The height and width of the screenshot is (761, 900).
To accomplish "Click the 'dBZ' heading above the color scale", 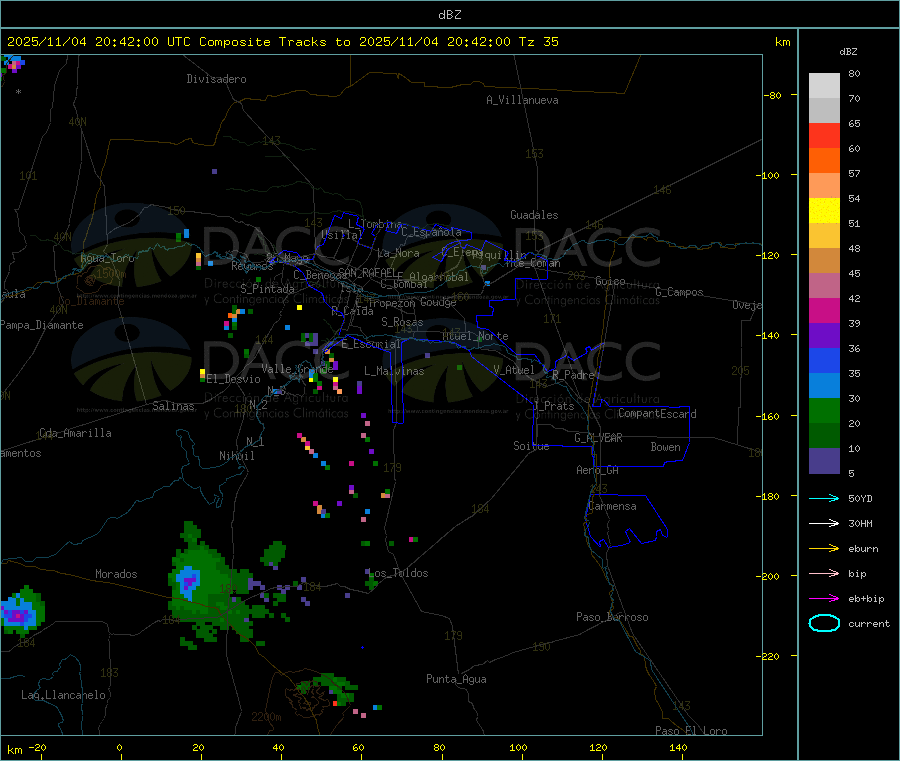I will tap(848, 52).
